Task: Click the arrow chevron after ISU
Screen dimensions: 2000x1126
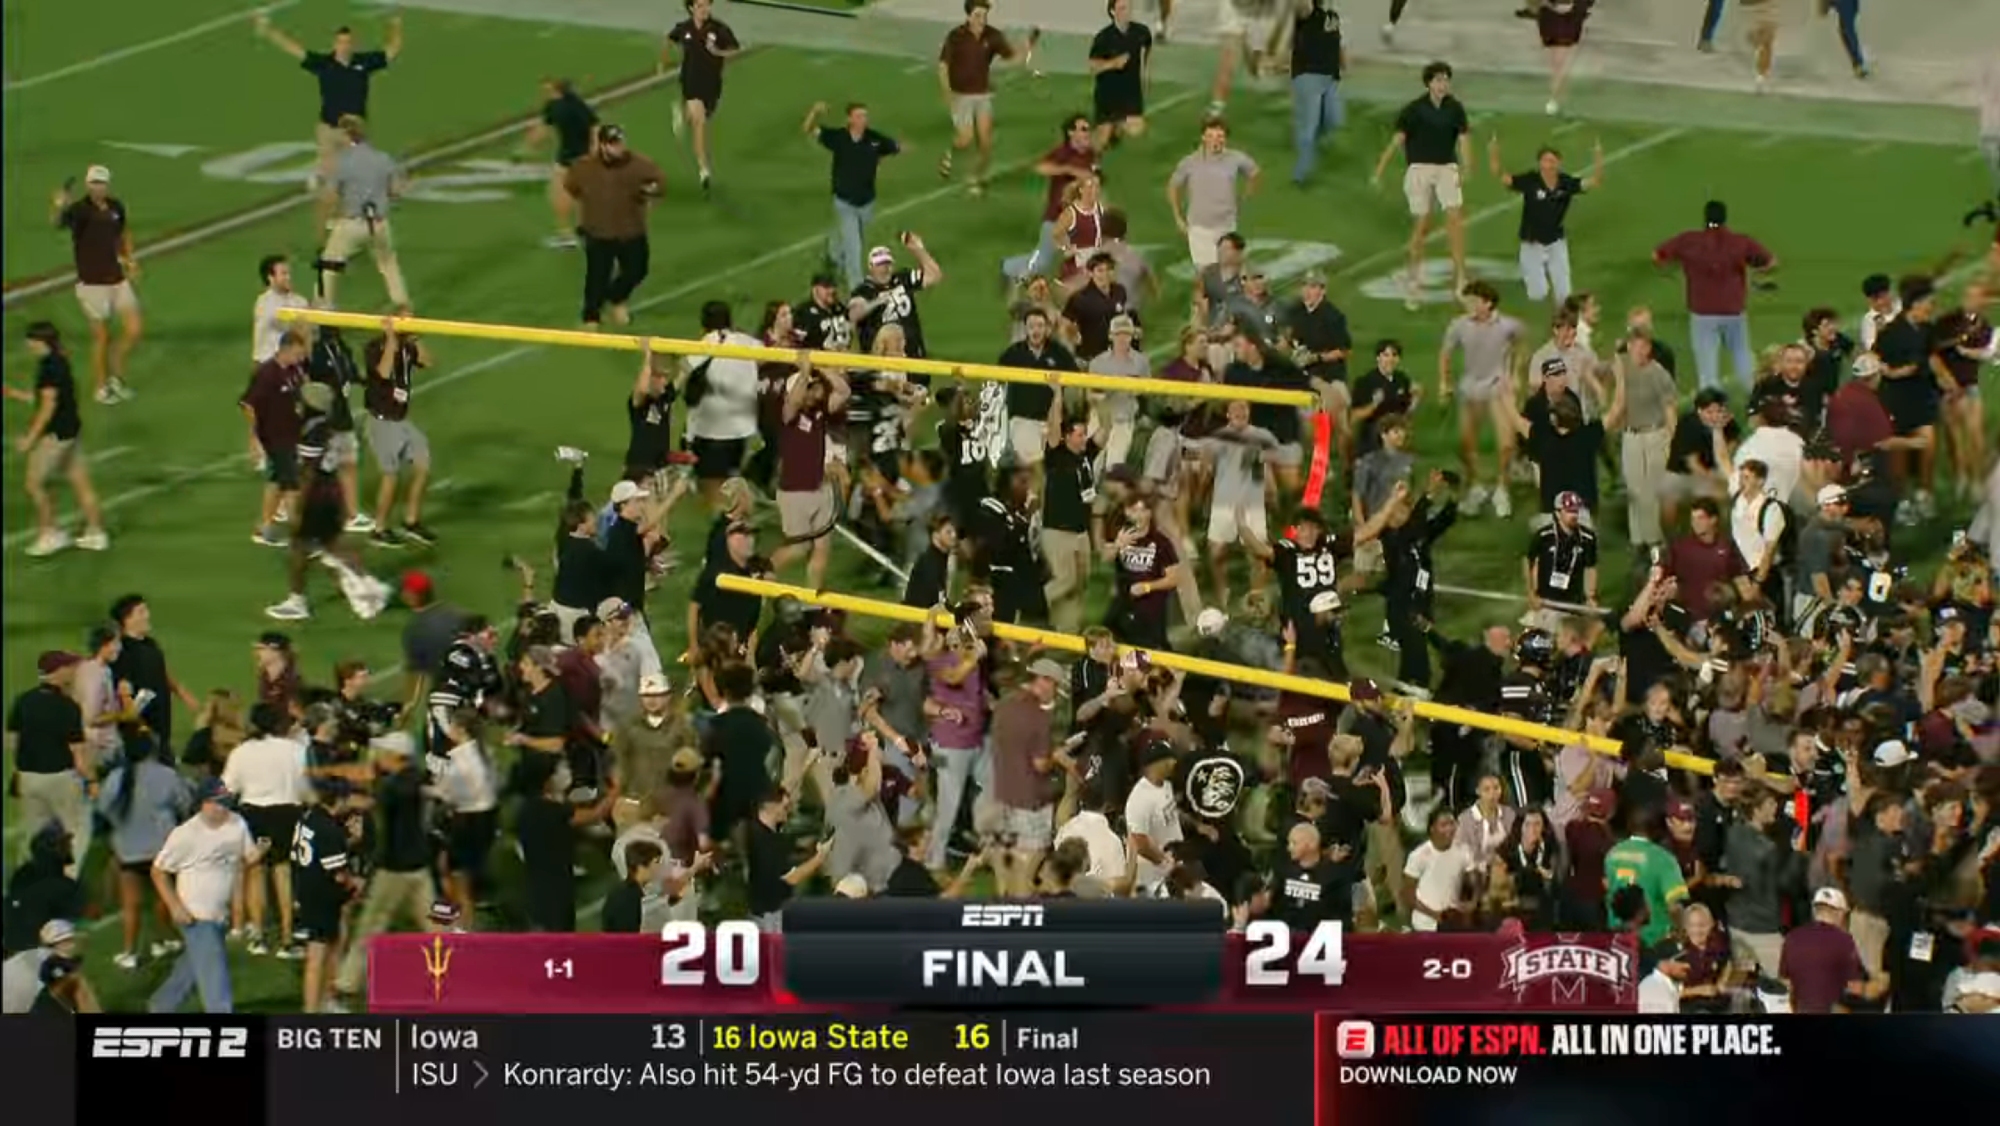Action: (481, 1075)
